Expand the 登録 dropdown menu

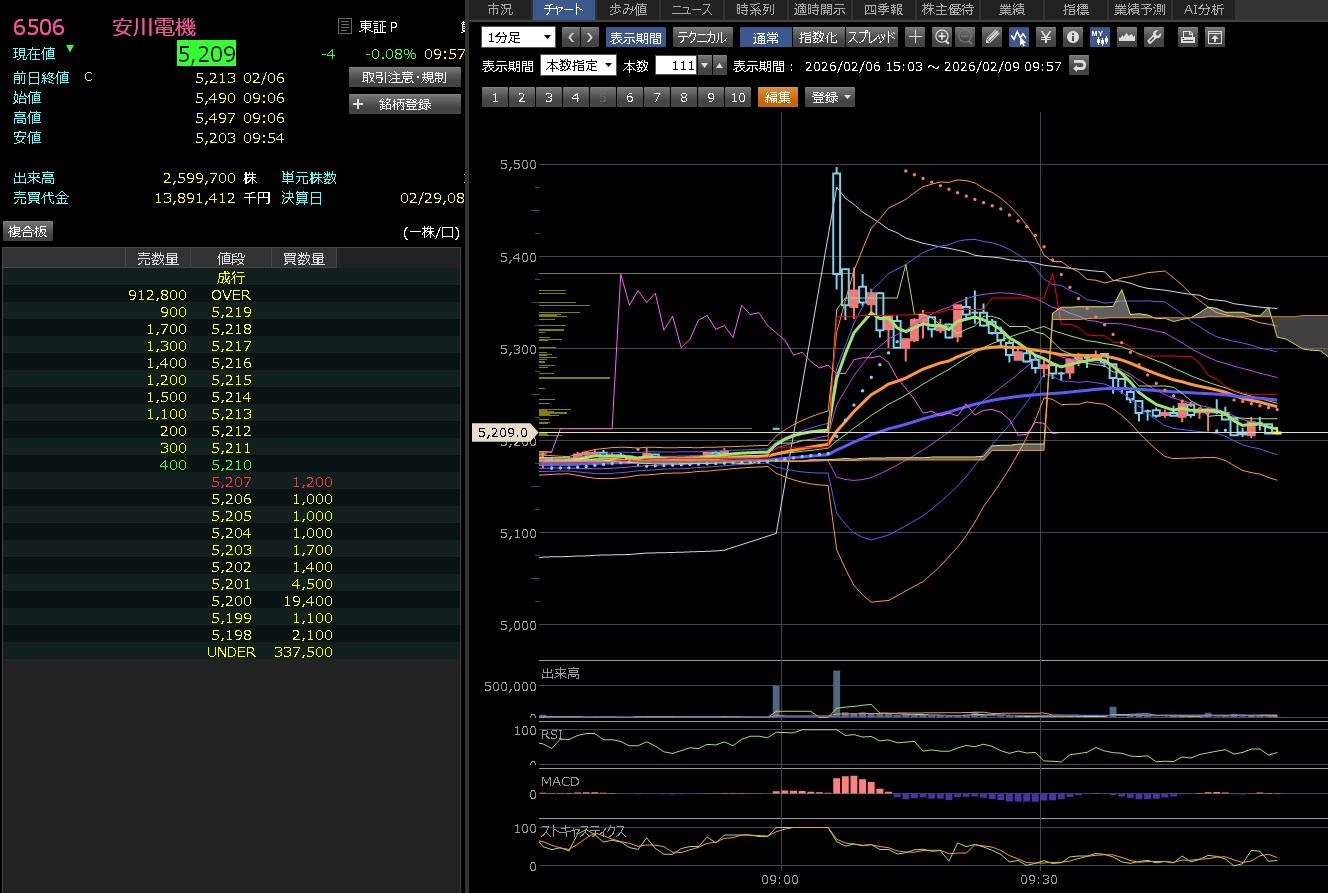[831, 97]
